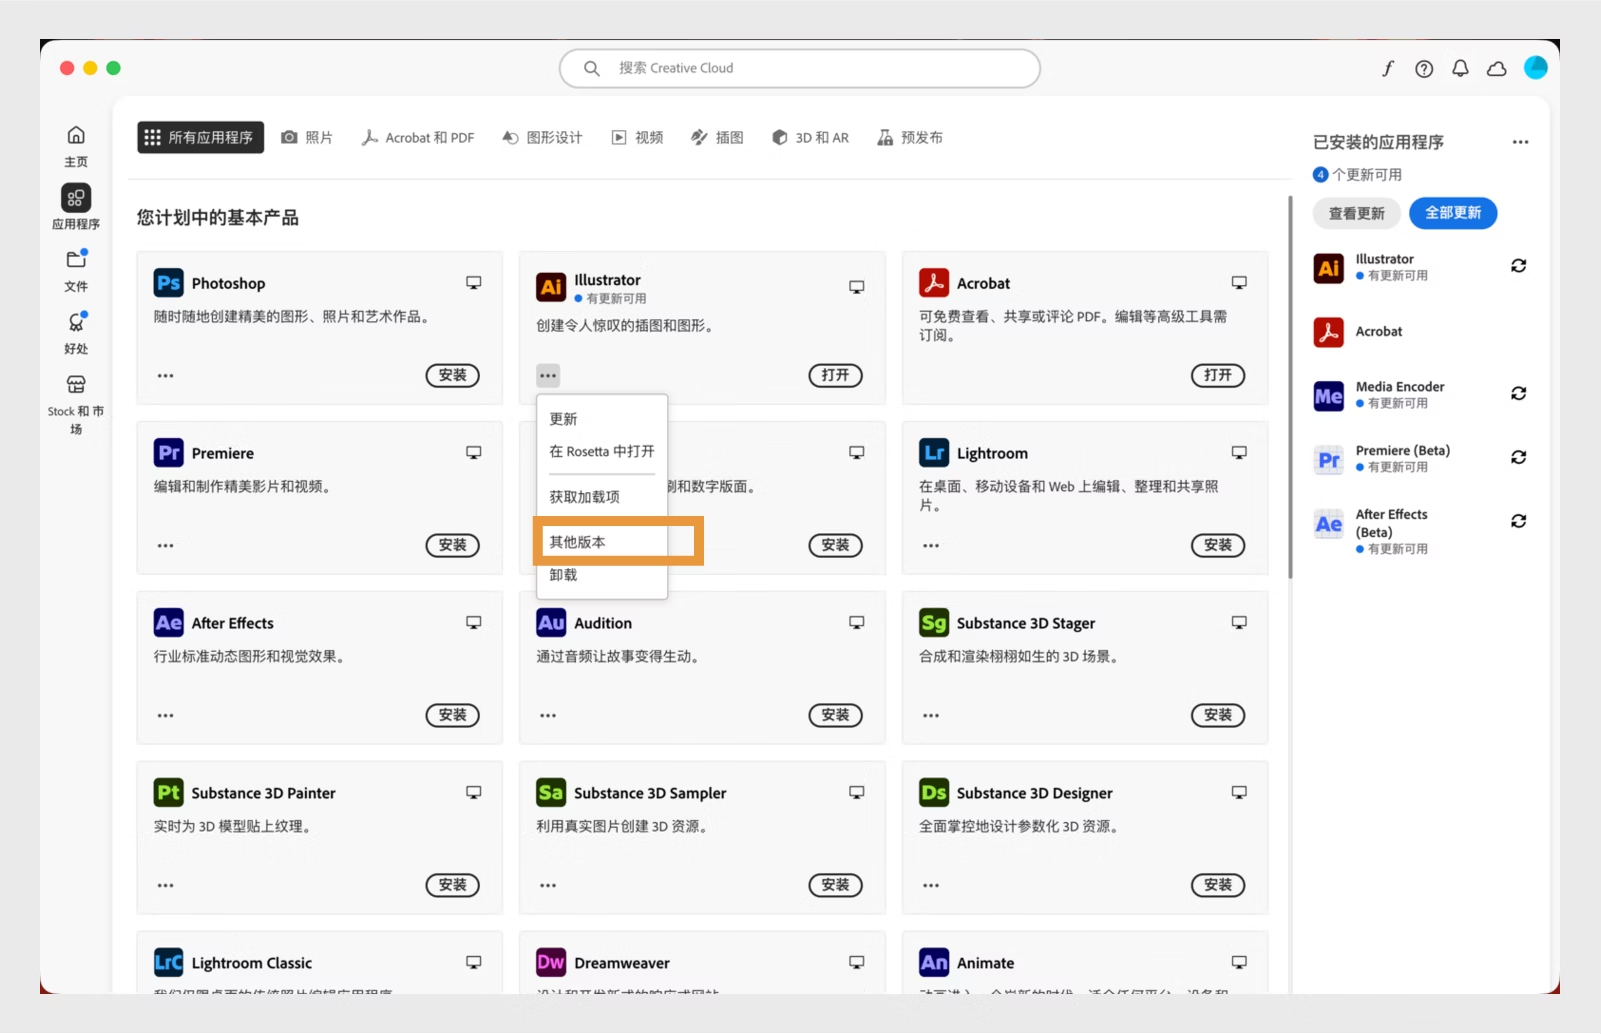Choose 在 Rosetta 中打开 menu entry
1601x1034 pixels.
(602, 452)
